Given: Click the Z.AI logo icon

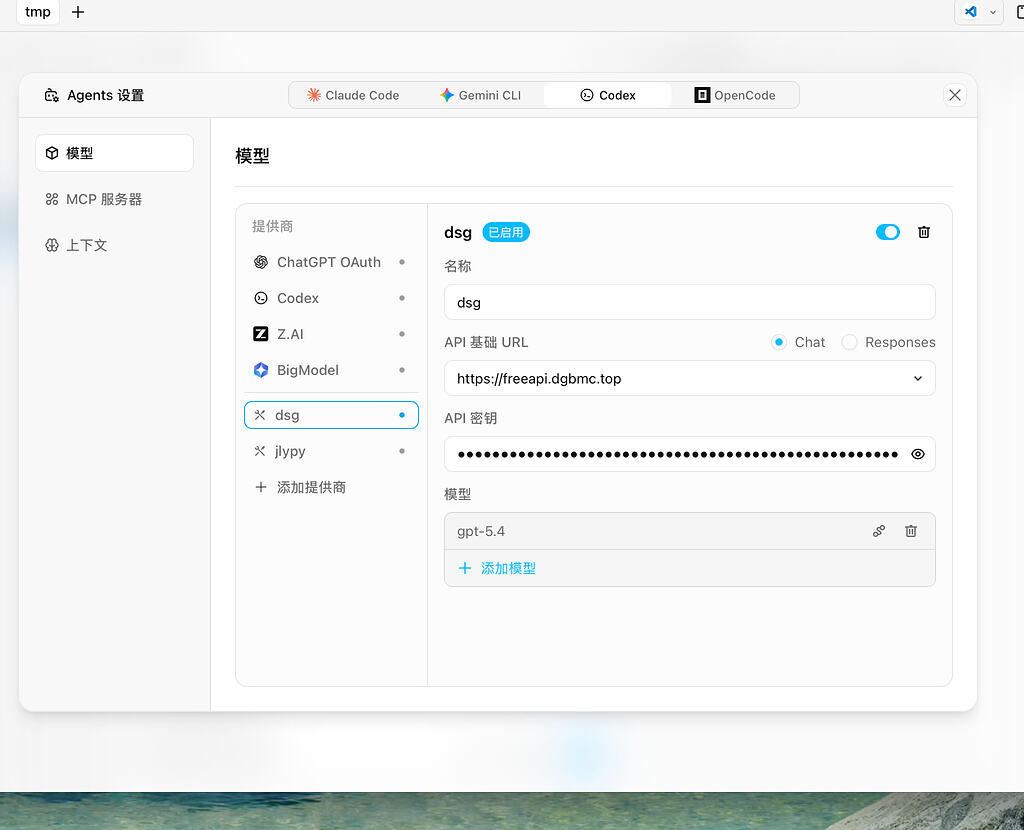Looking at the screenshot, I should point(261,334).
